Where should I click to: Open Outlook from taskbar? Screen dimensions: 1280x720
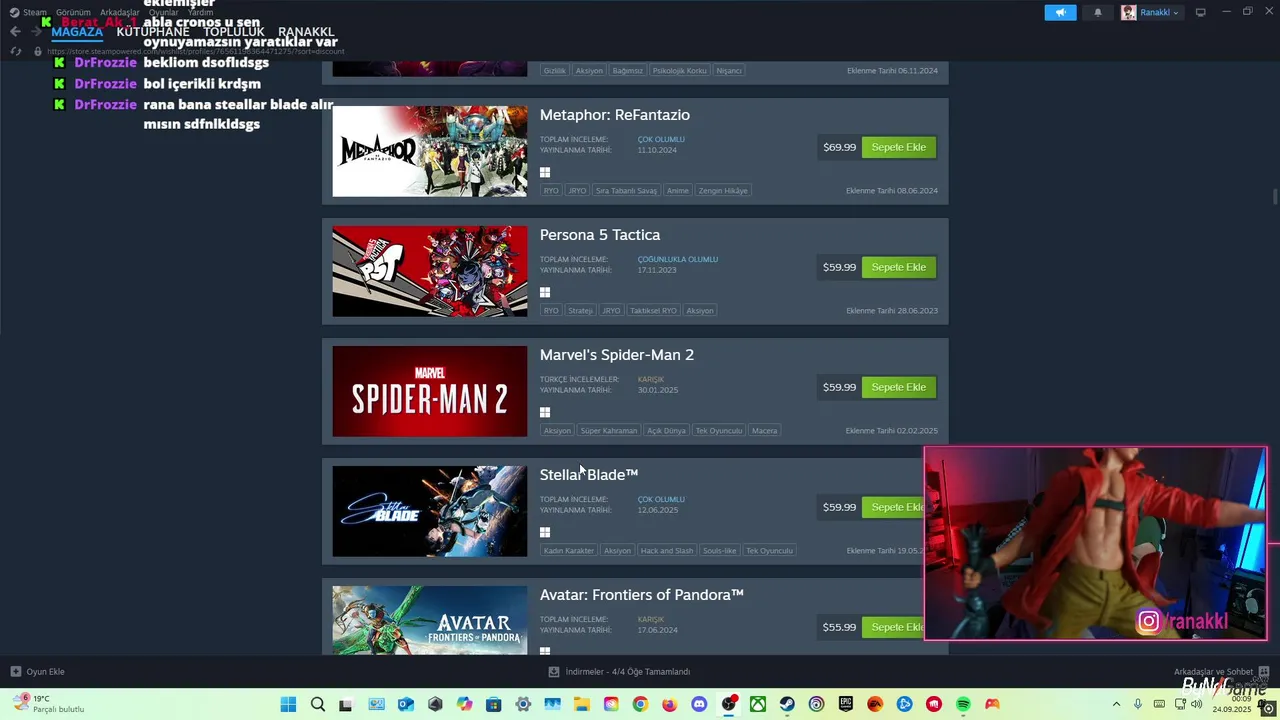coord(406,705)
